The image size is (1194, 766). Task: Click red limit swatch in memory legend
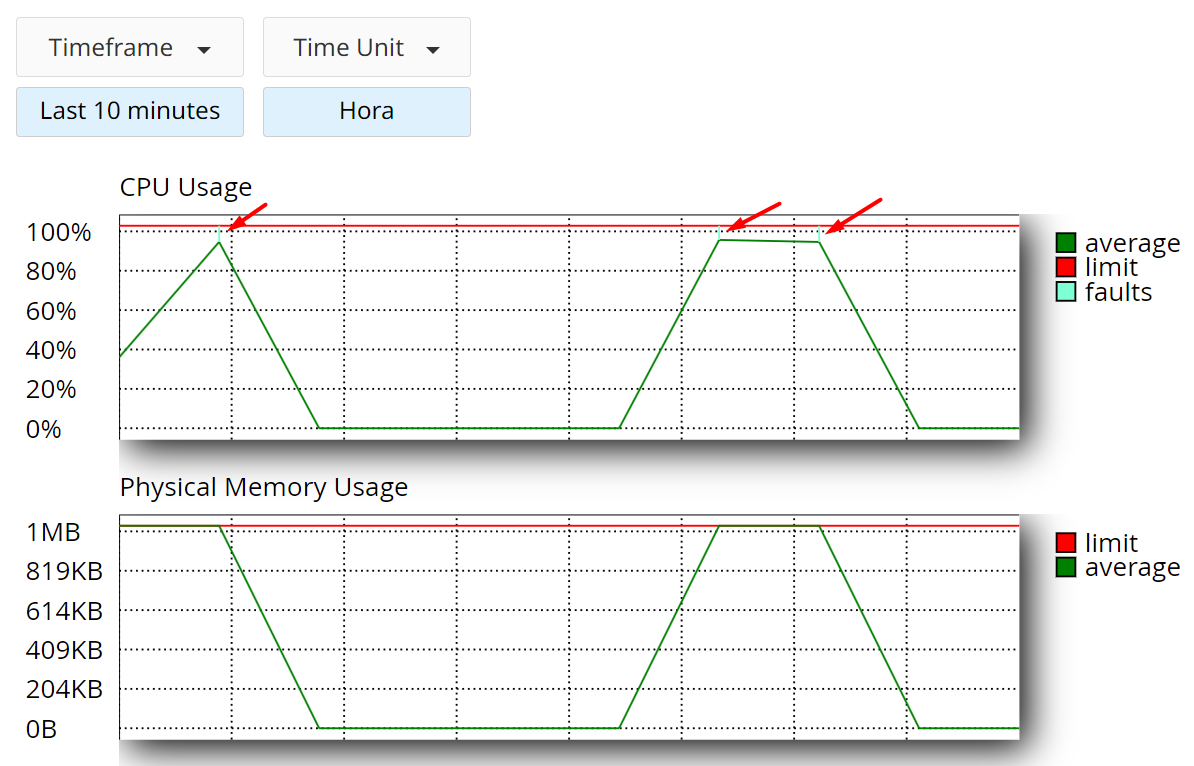click(1066, 543)
